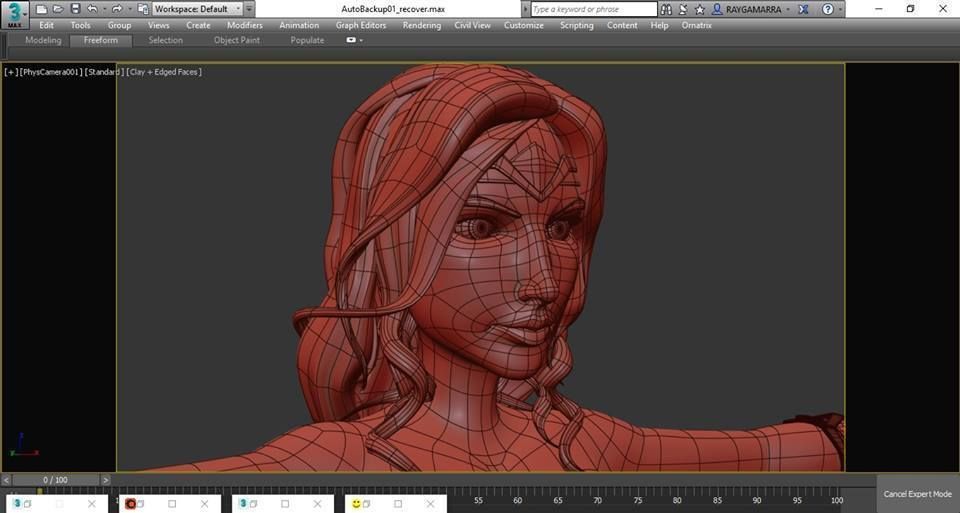Open the Ornatrix menu
Screen dimensions: 960x513
pos(697,25)
